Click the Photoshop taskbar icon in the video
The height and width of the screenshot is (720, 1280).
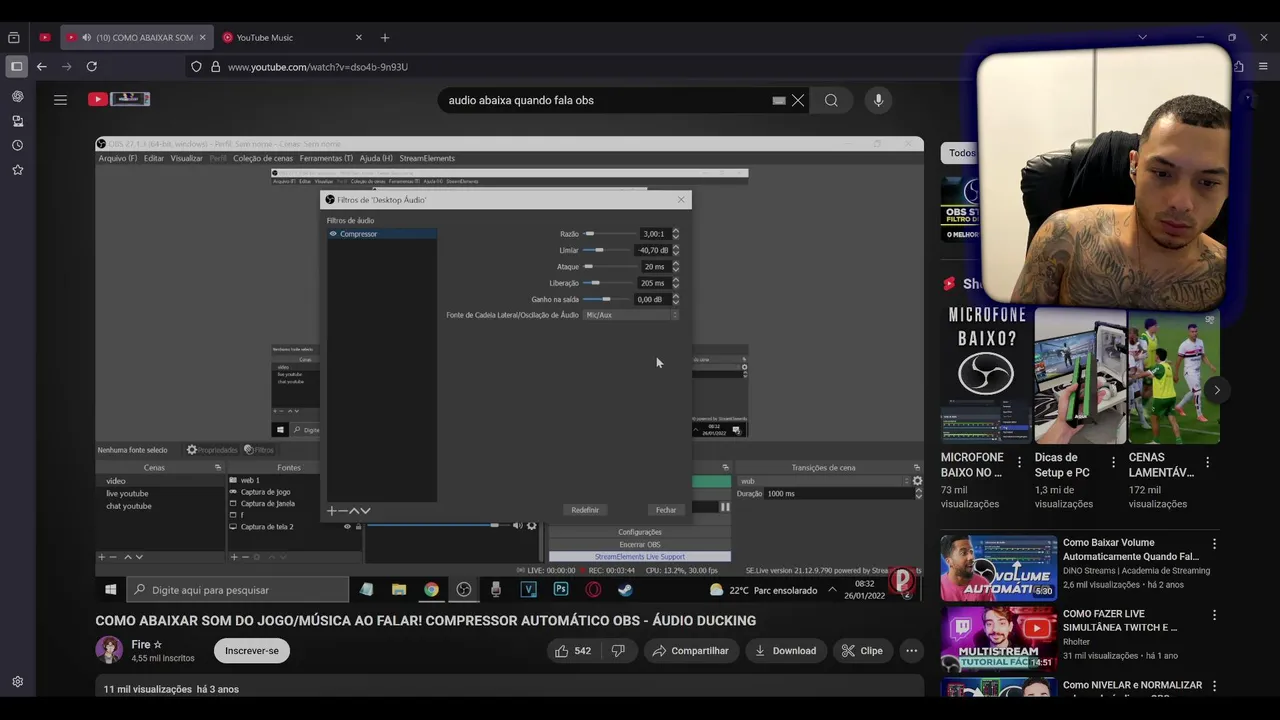[561, 590]
